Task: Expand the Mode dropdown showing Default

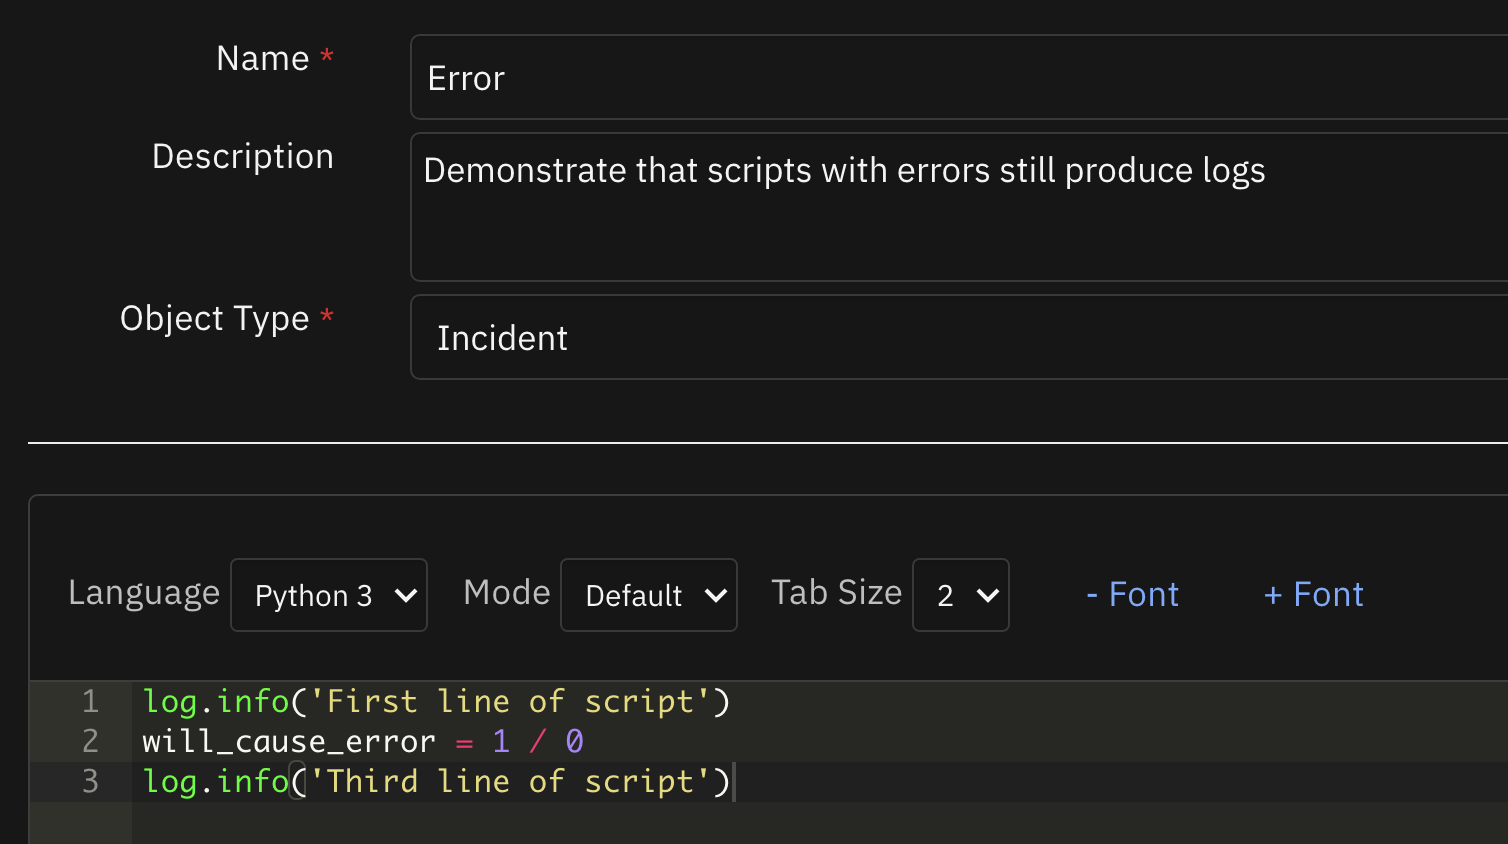Action: (x=649, y=595)
